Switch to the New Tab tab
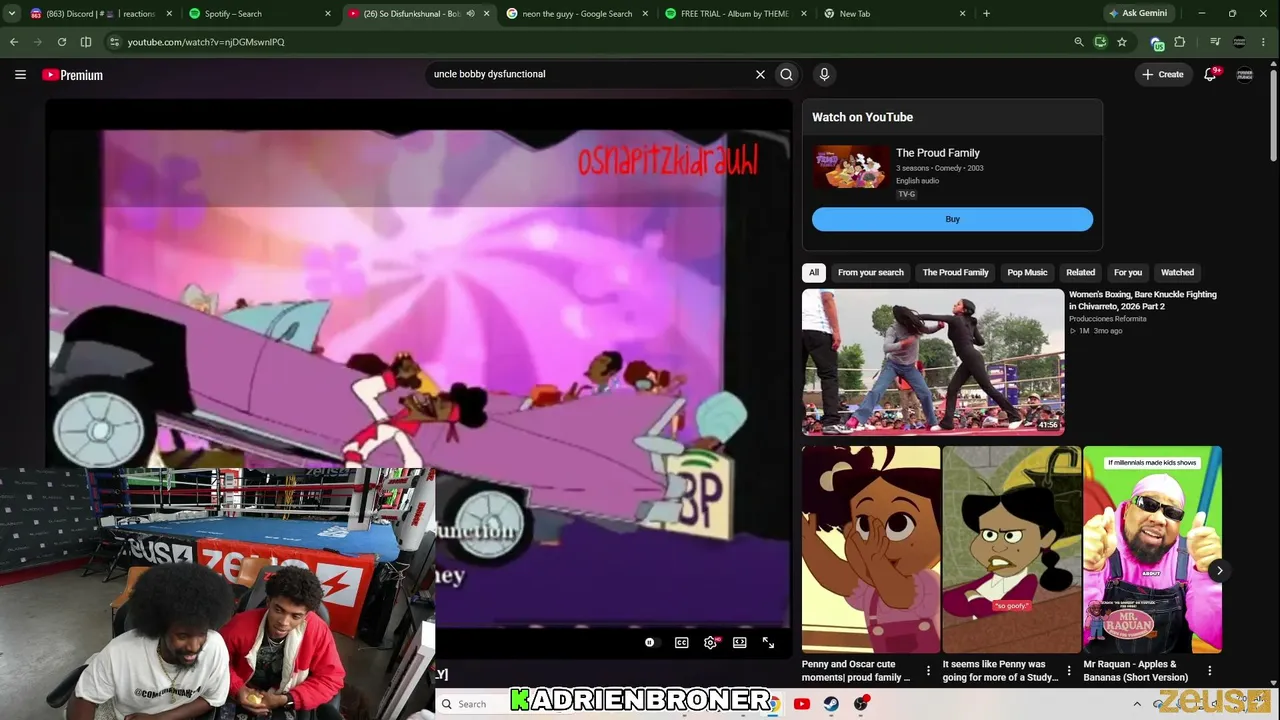The height and width of the screenshot is (720, 1280). point(895,14)
